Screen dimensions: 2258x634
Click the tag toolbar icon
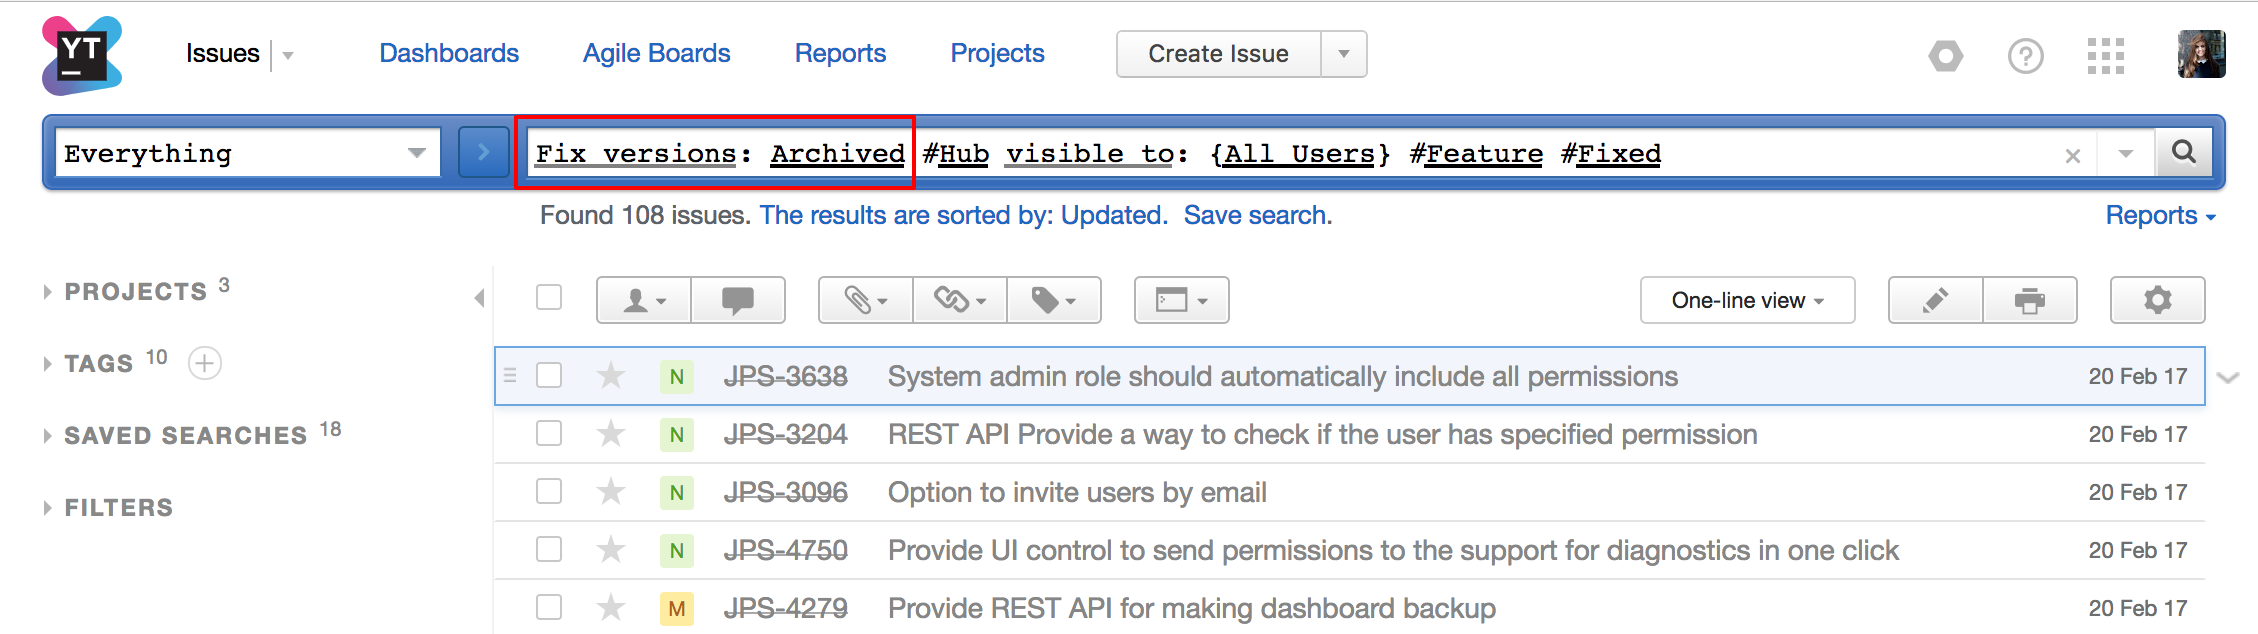click(1054, 300)
